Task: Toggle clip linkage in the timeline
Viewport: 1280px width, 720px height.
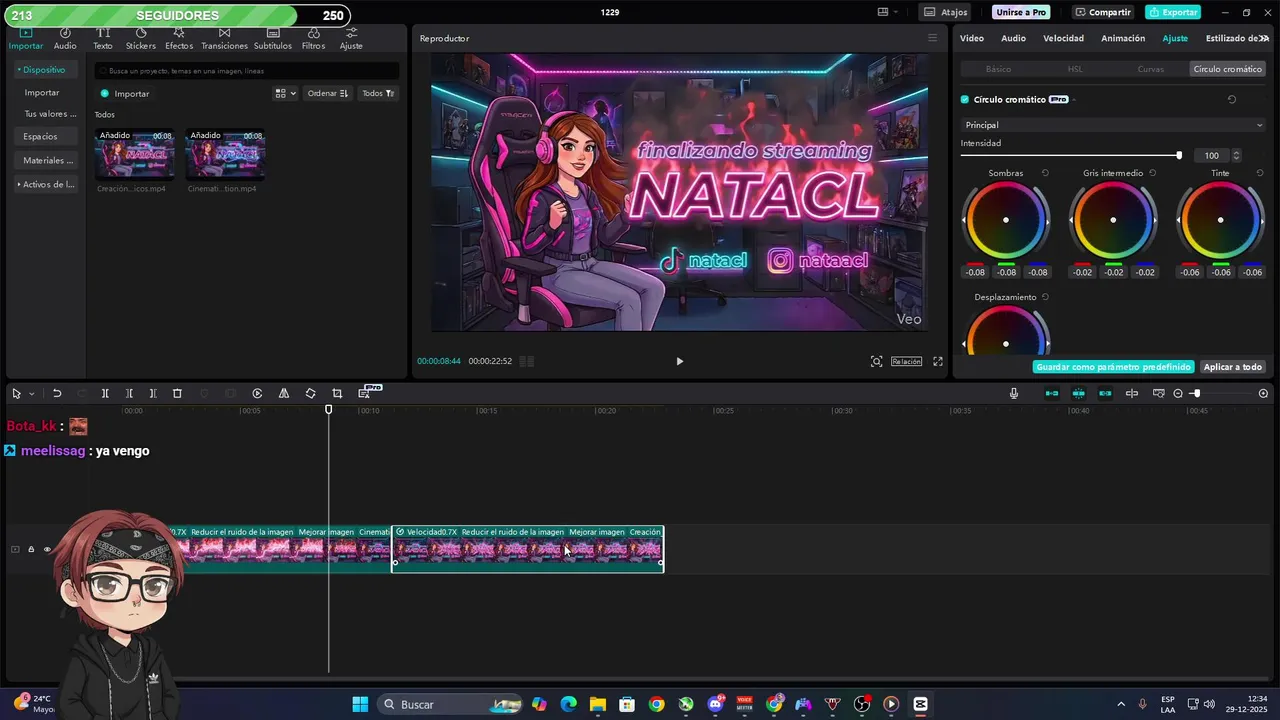Action: click(1105, 394)
